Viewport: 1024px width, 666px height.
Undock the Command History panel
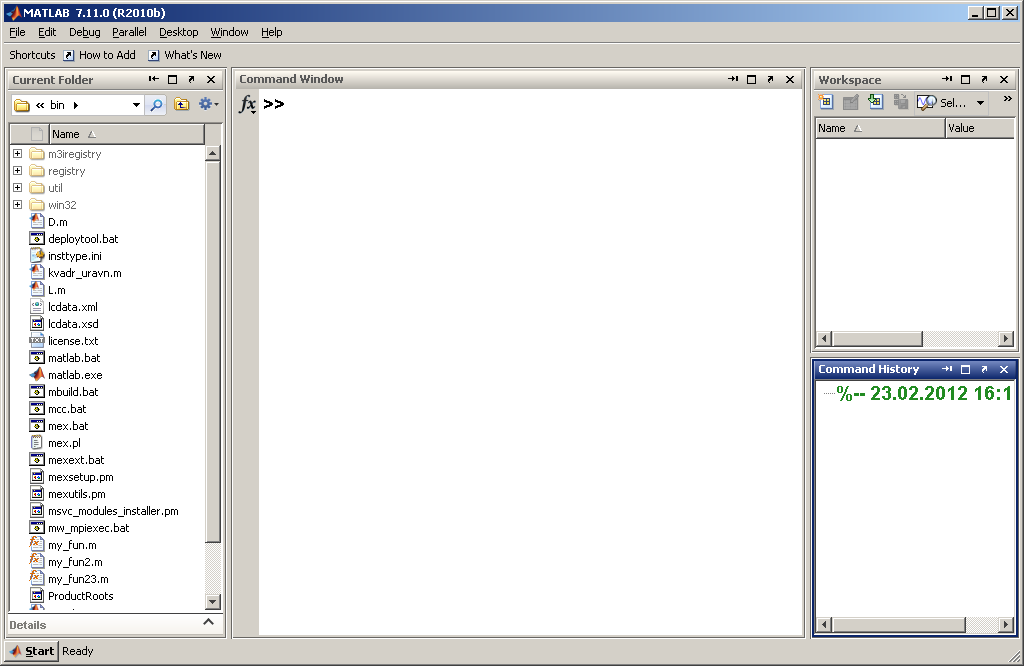984,369
